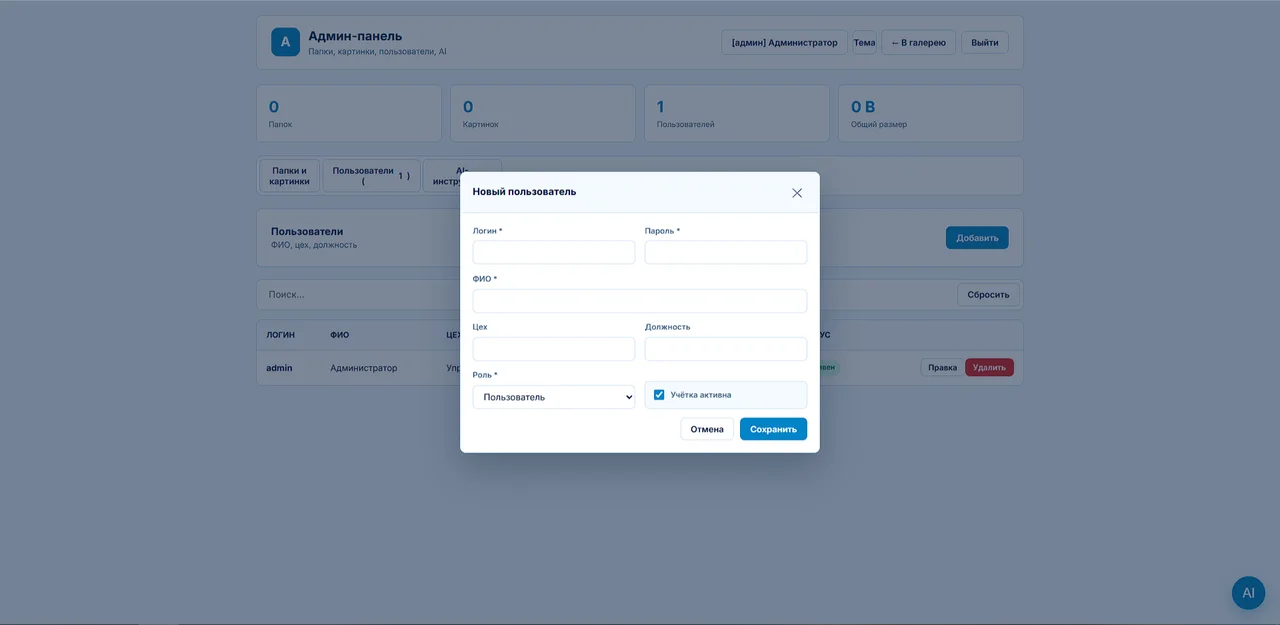Switch to the Папки и картинки tab
Screen dimensions: 1280x625
point(289,176)
